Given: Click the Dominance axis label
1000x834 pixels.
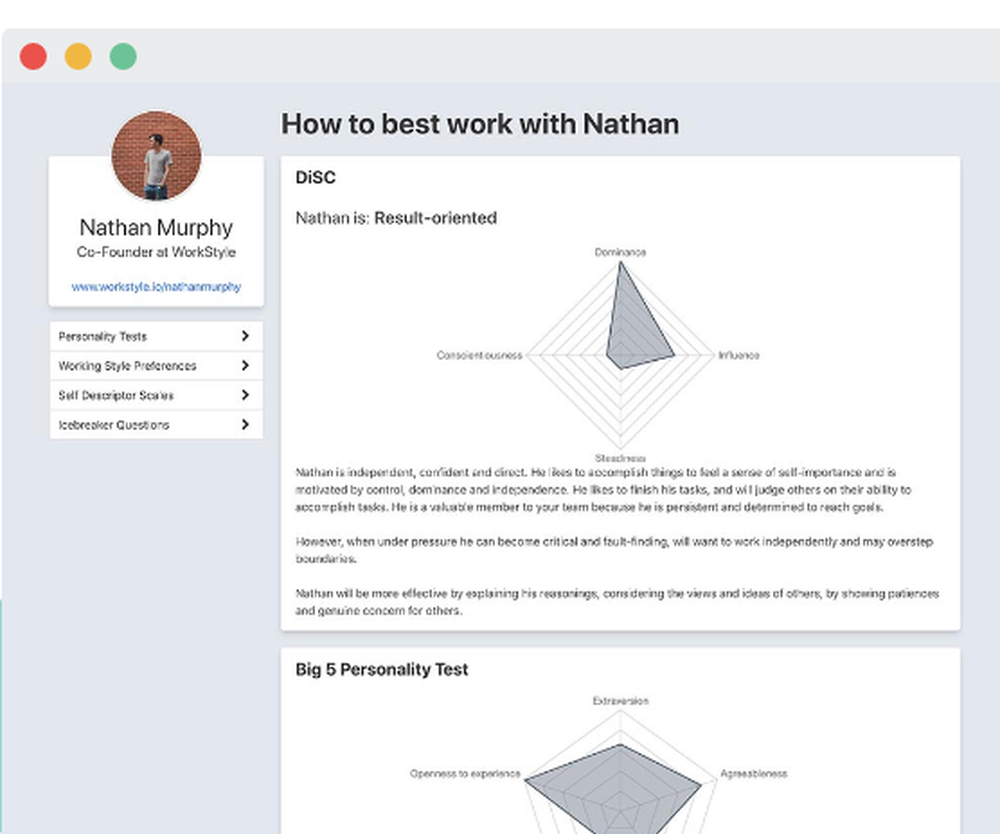Looking at the screenshot, I should tap(620, 252).
